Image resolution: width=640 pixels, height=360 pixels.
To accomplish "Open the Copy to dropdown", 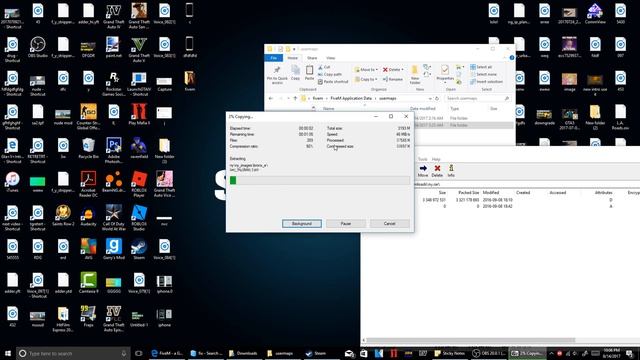I will point(366,79).
